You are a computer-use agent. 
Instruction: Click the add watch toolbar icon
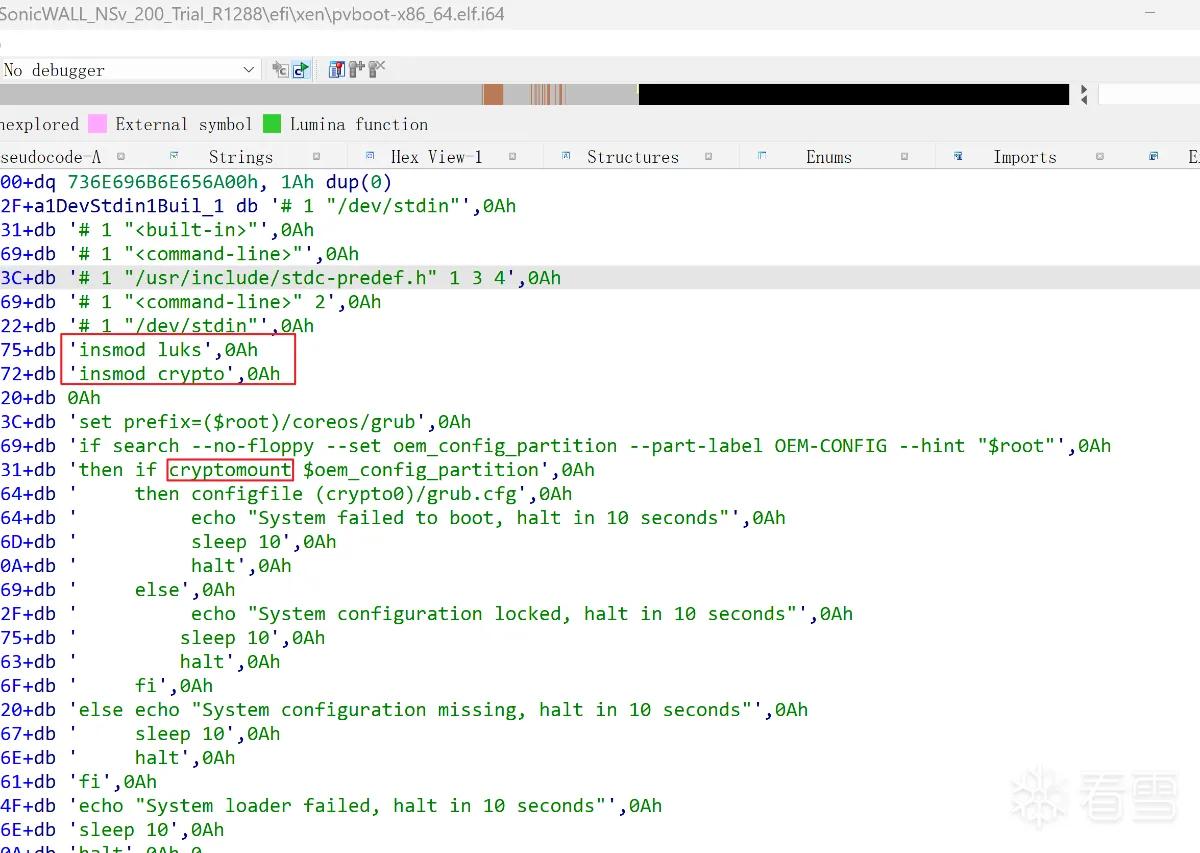(357, 69)
